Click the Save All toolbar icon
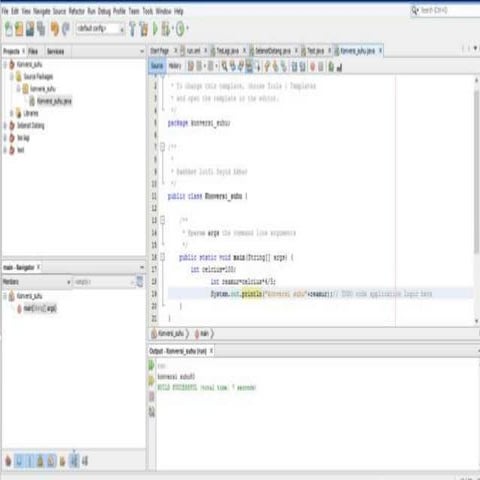This screenshot has height=480, width=480. pos(41,29)
